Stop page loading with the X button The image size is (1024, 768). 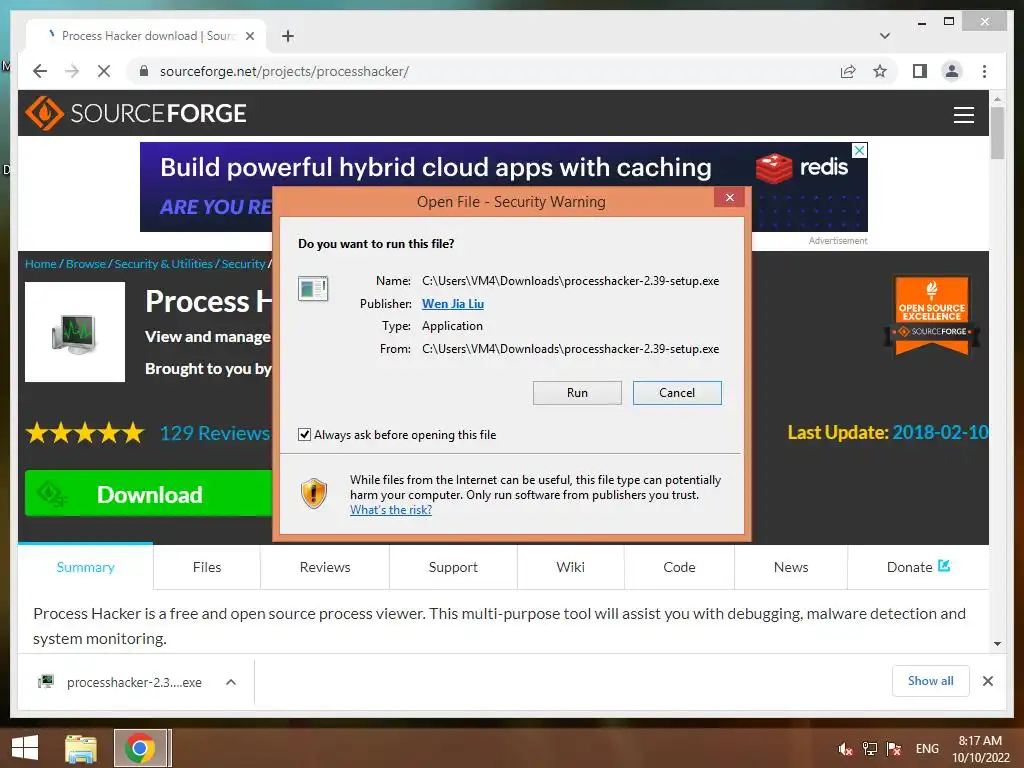104,71
